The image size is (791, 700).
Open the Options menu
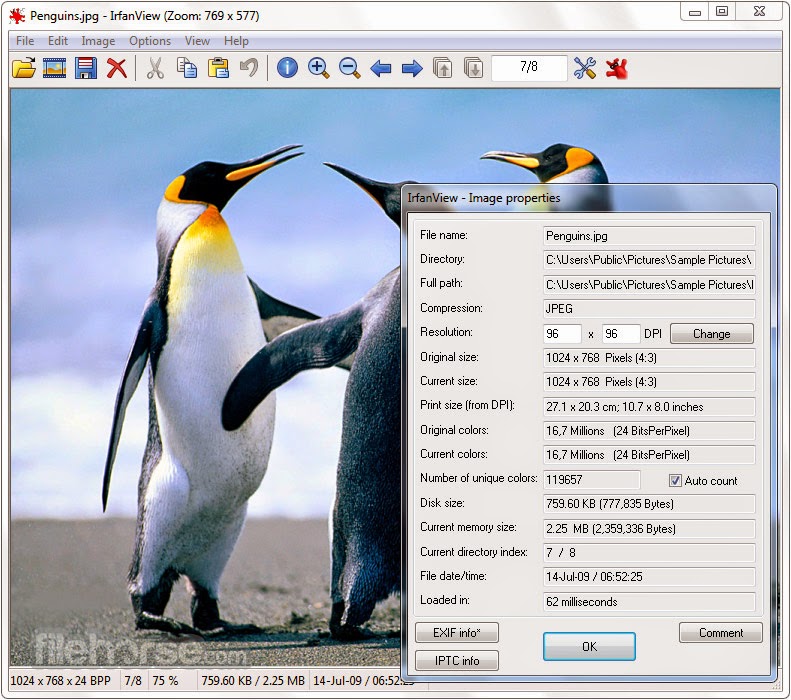tap(150, 41)
